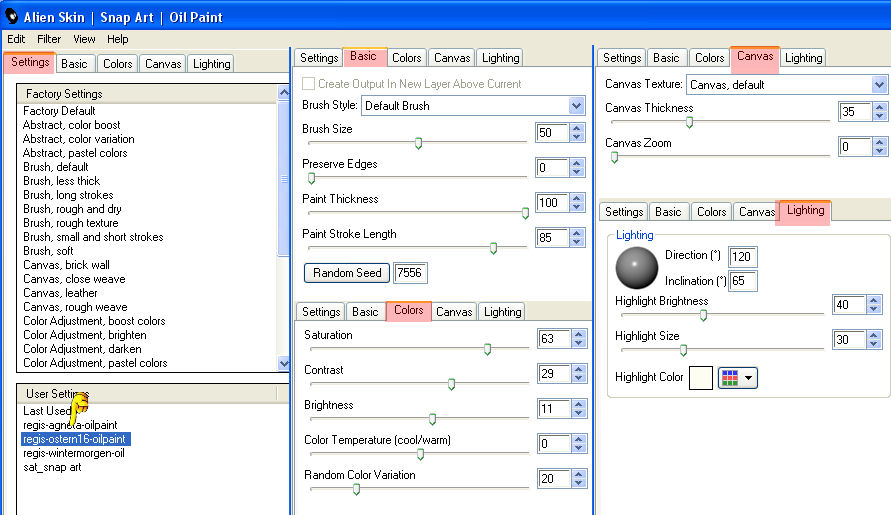Viewport: 891px width, 515px height.
Task: Select the regis-ostern16-oilpaint user setting
Action: pos(76,439)
